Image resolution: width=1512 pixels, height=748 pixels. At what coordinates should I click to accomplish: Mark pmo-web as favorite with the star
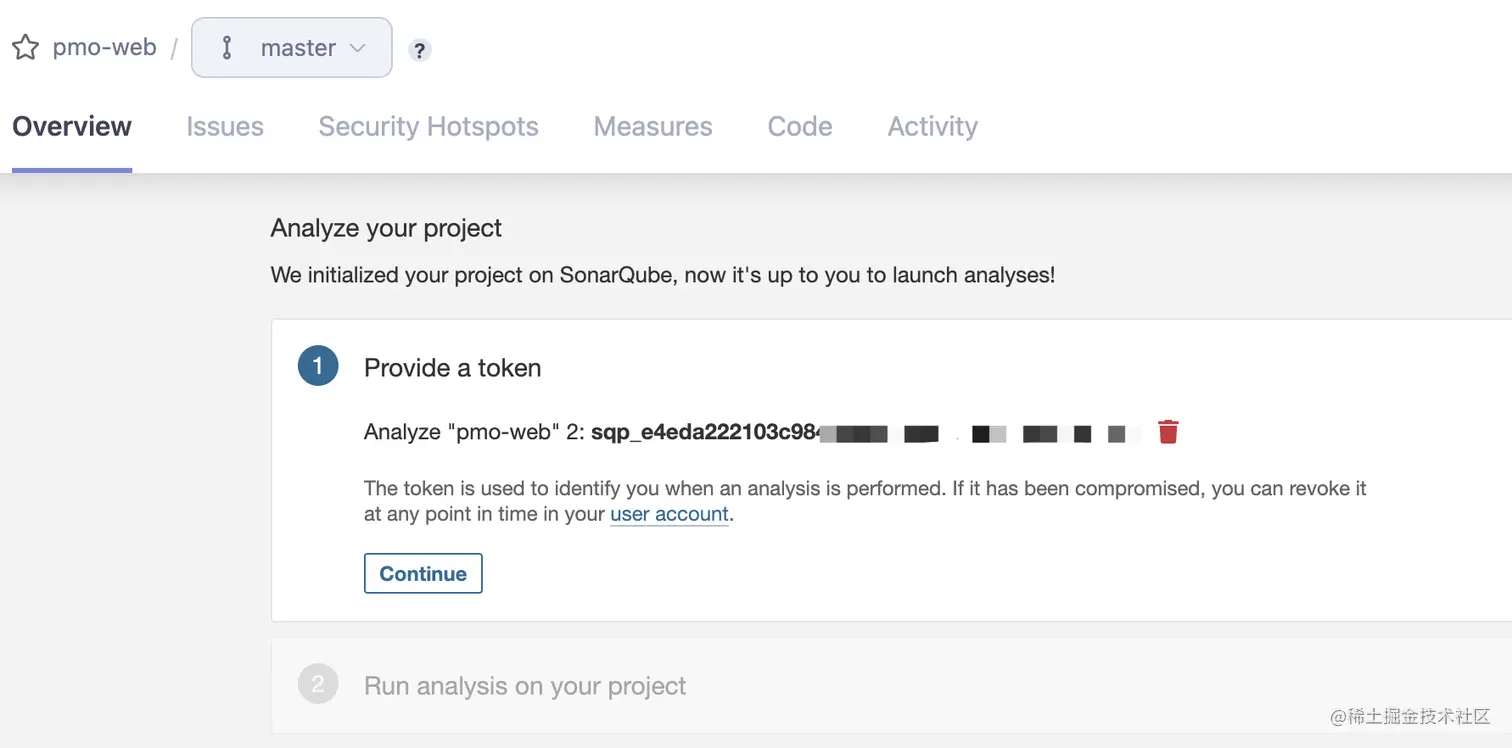click(x=25, y=48)
